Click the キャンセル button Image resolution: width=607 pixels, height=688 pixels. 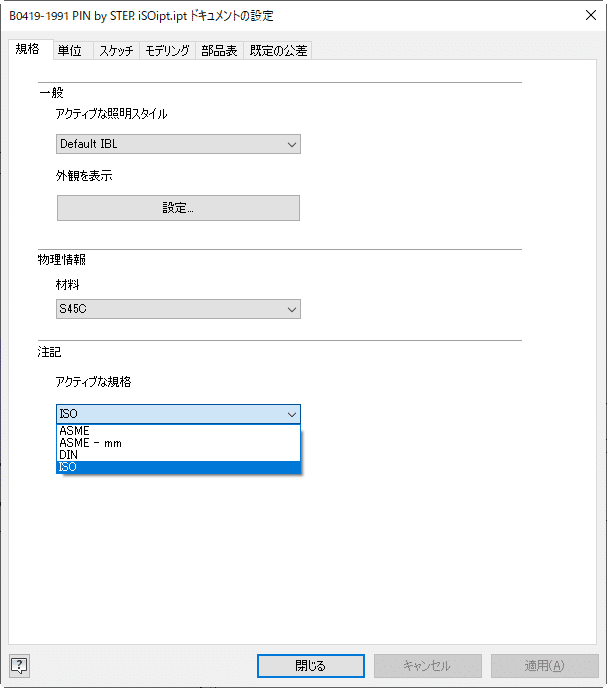(x=427, y=666)
